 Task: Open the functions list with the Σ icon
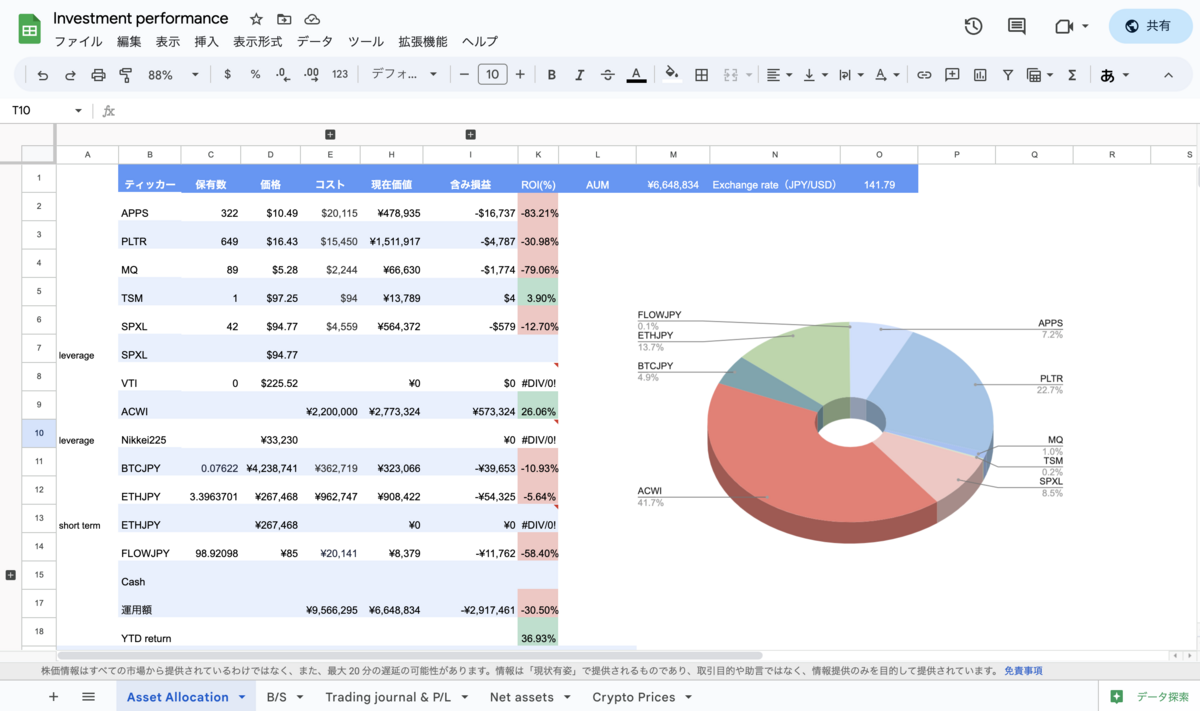click(x=1071, y=74)
